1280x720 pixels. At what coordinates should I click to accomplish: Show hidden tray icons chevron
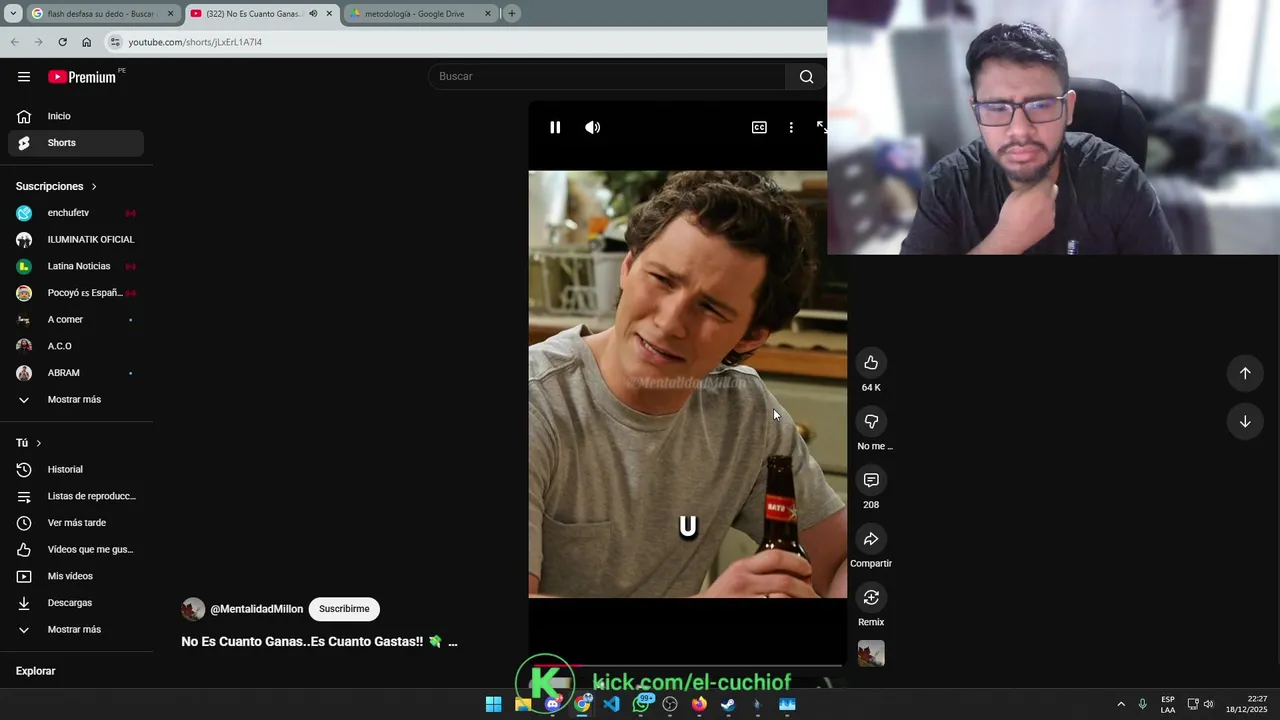tap(1121, 704)
